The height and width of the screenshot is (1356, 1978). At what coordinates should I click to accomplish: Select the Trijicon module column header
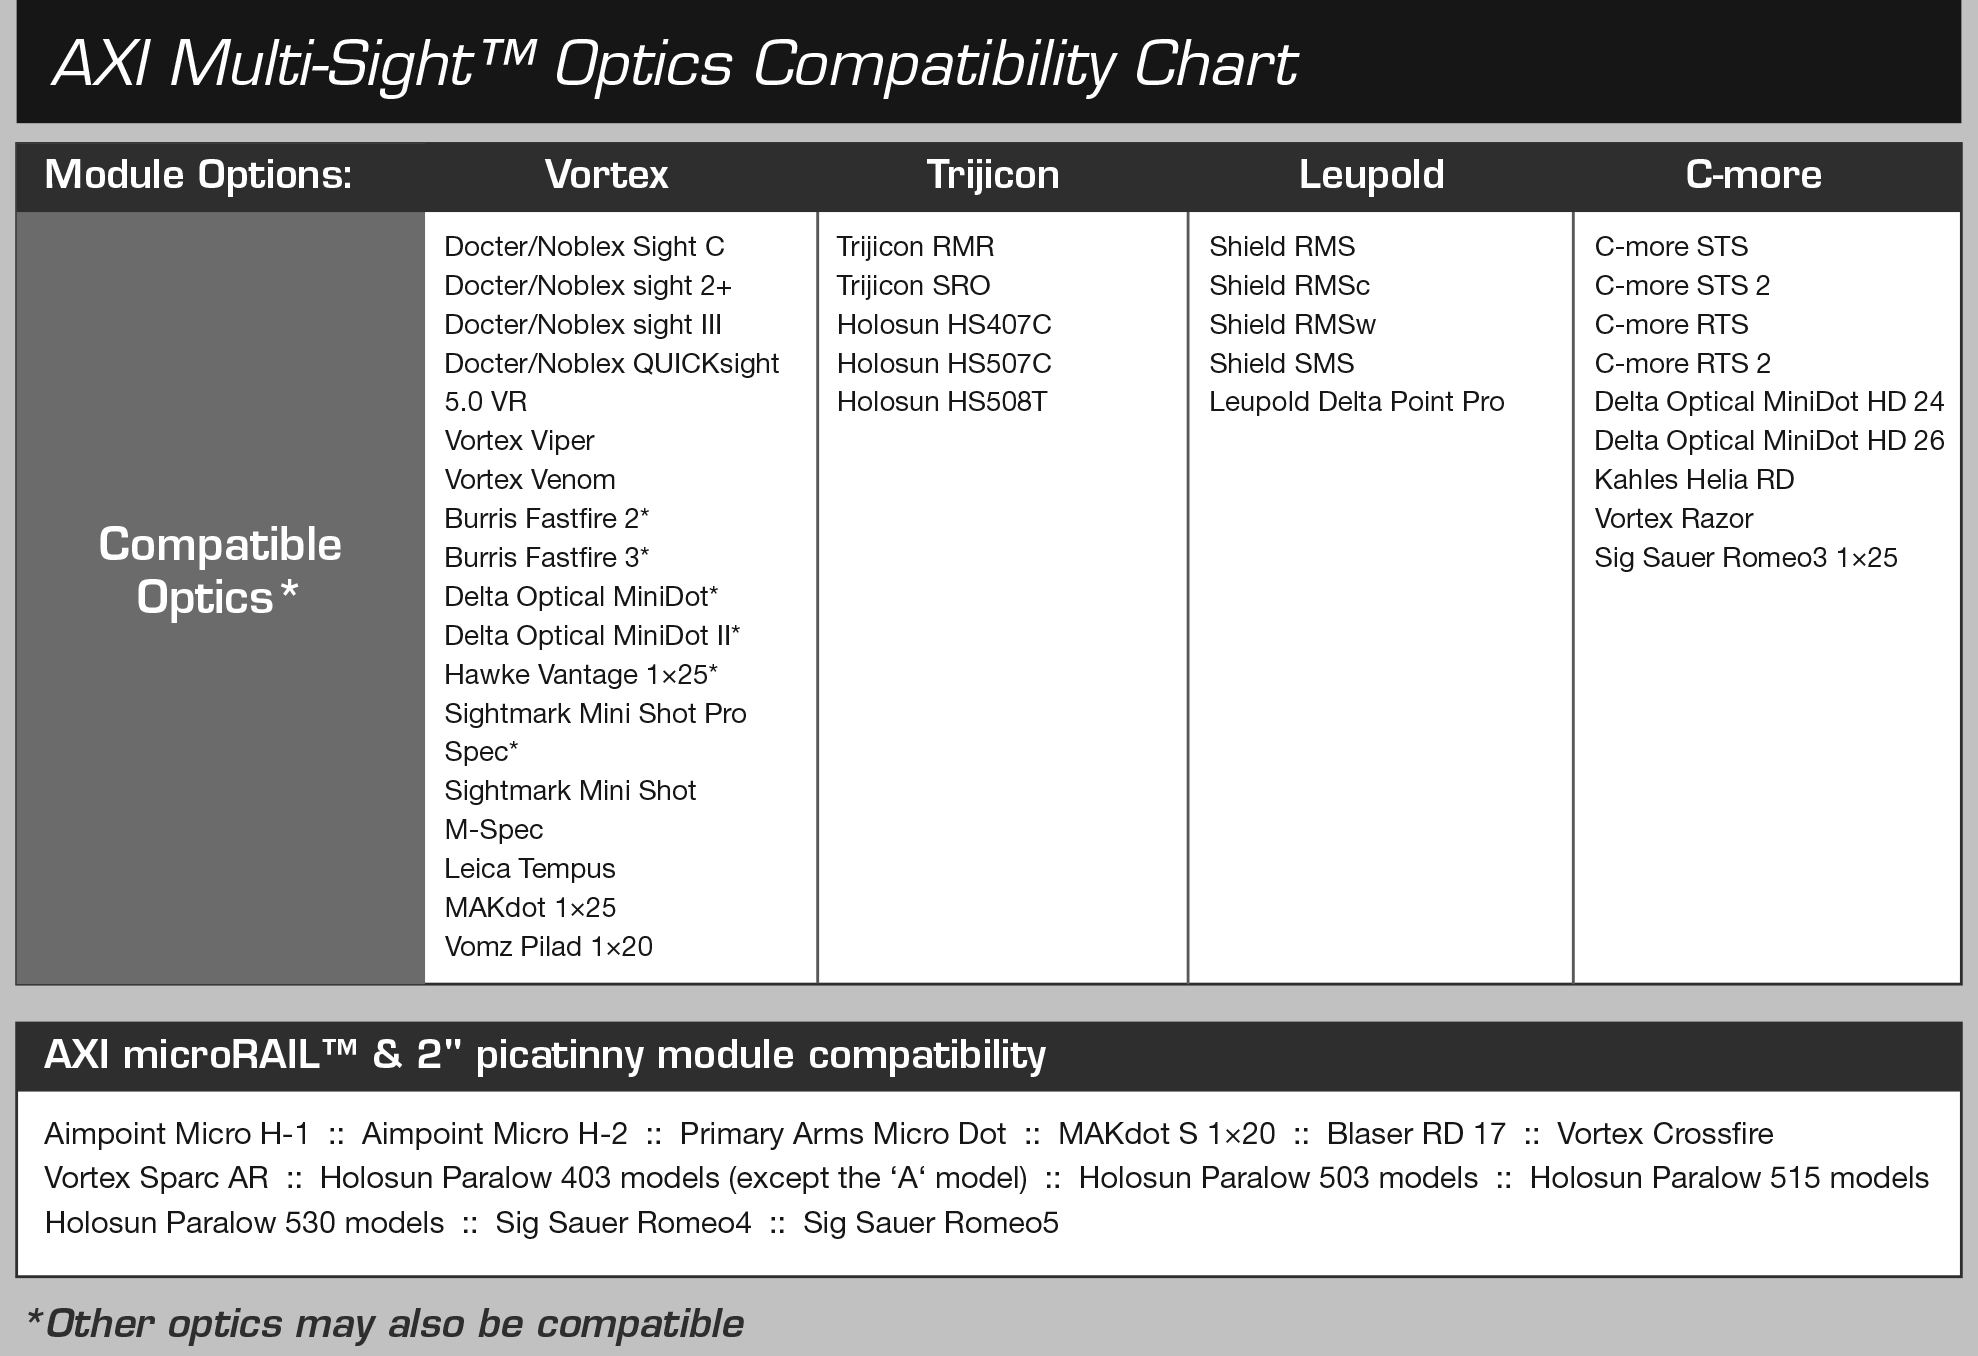tap(992, 175)
